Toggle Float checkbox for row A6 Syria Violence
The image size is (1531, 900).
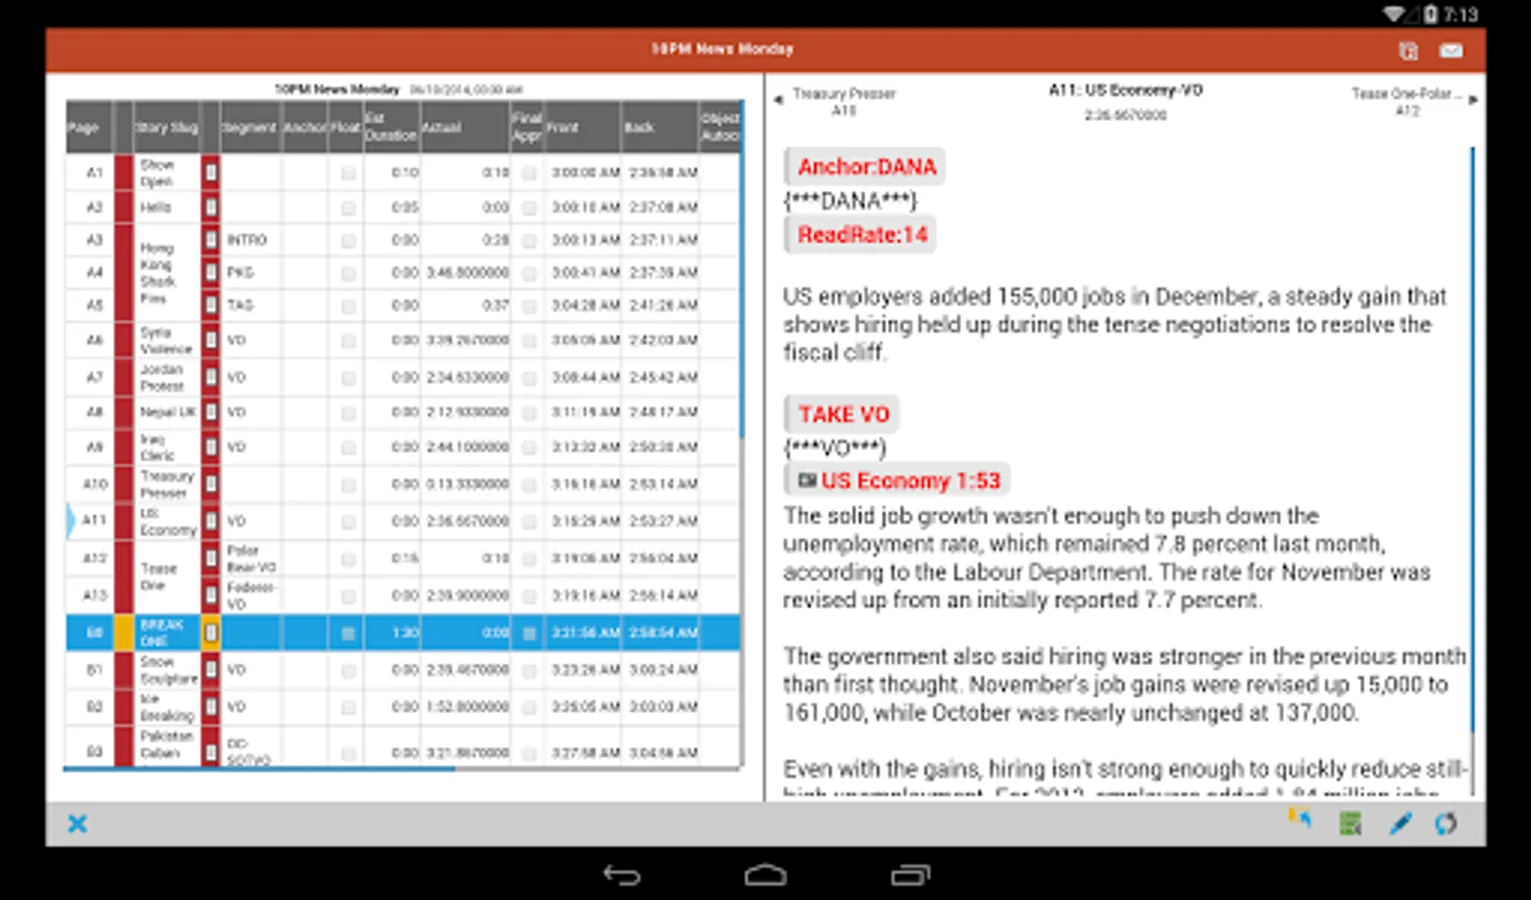[x=348, y=341]
